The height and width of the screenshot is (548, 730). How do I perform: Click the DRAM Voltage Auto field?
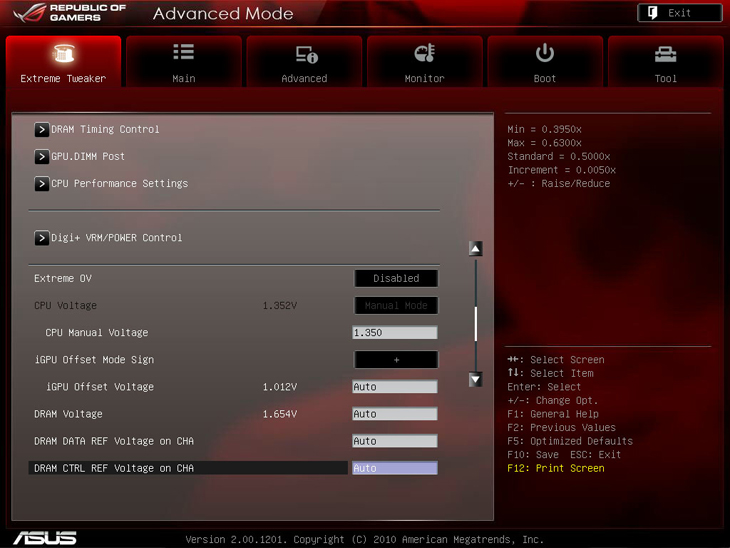click(x=394, y=414)
